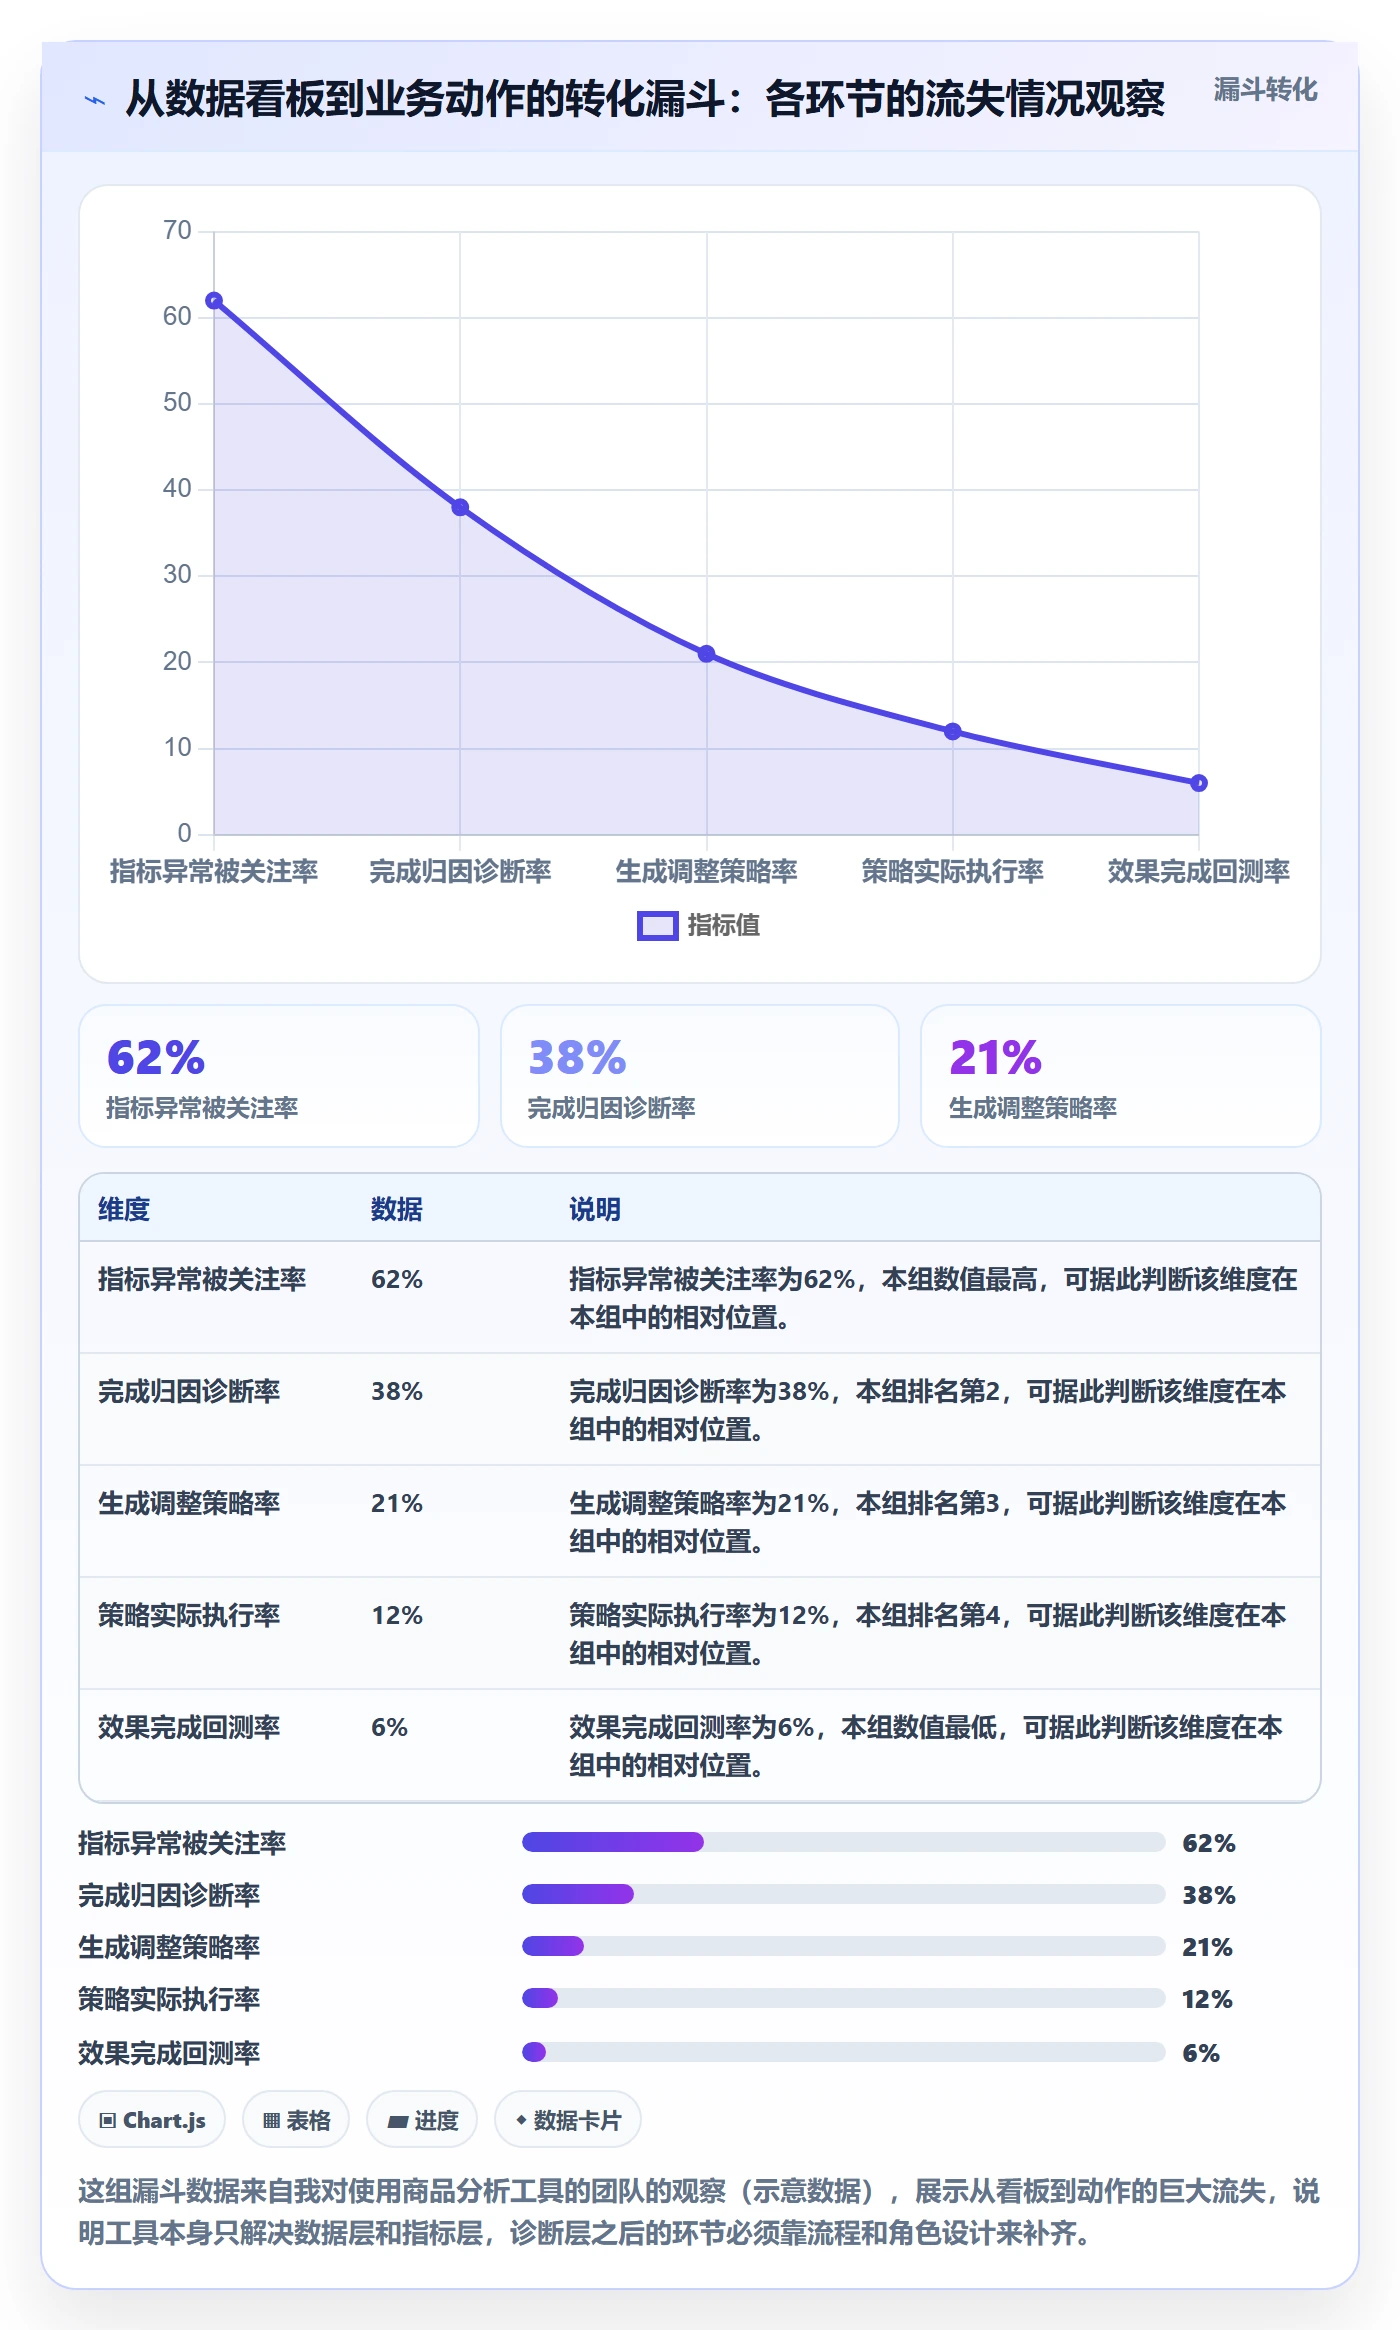
Task: Click the 12% progress bar
Action: 844,1998
